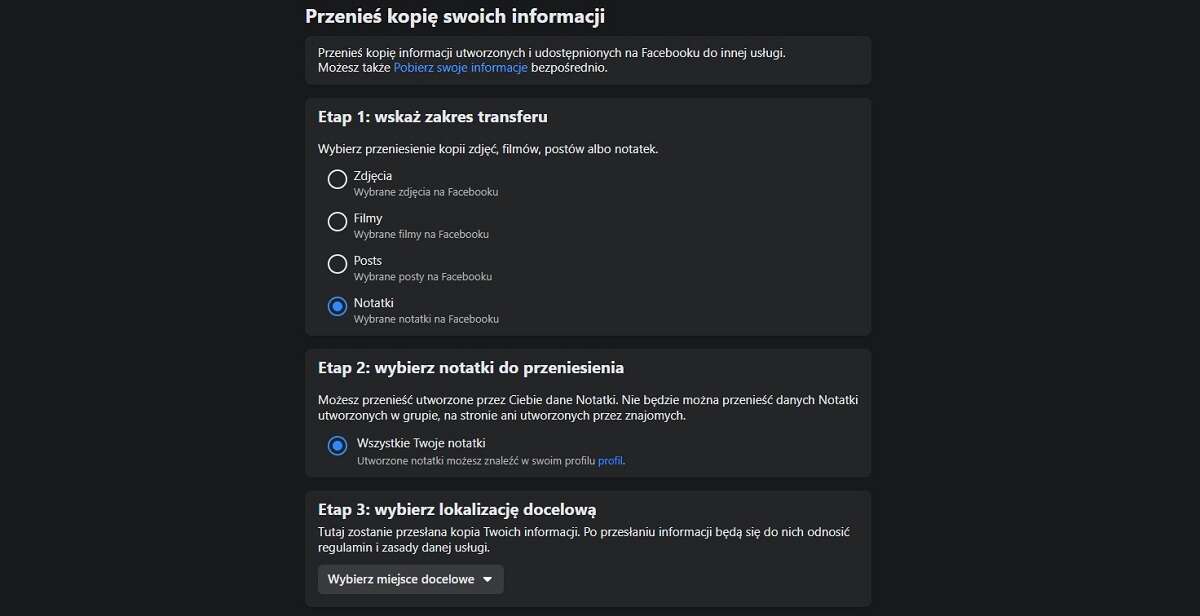Select the Zdjęcia radio button

(x=337, y=179)
